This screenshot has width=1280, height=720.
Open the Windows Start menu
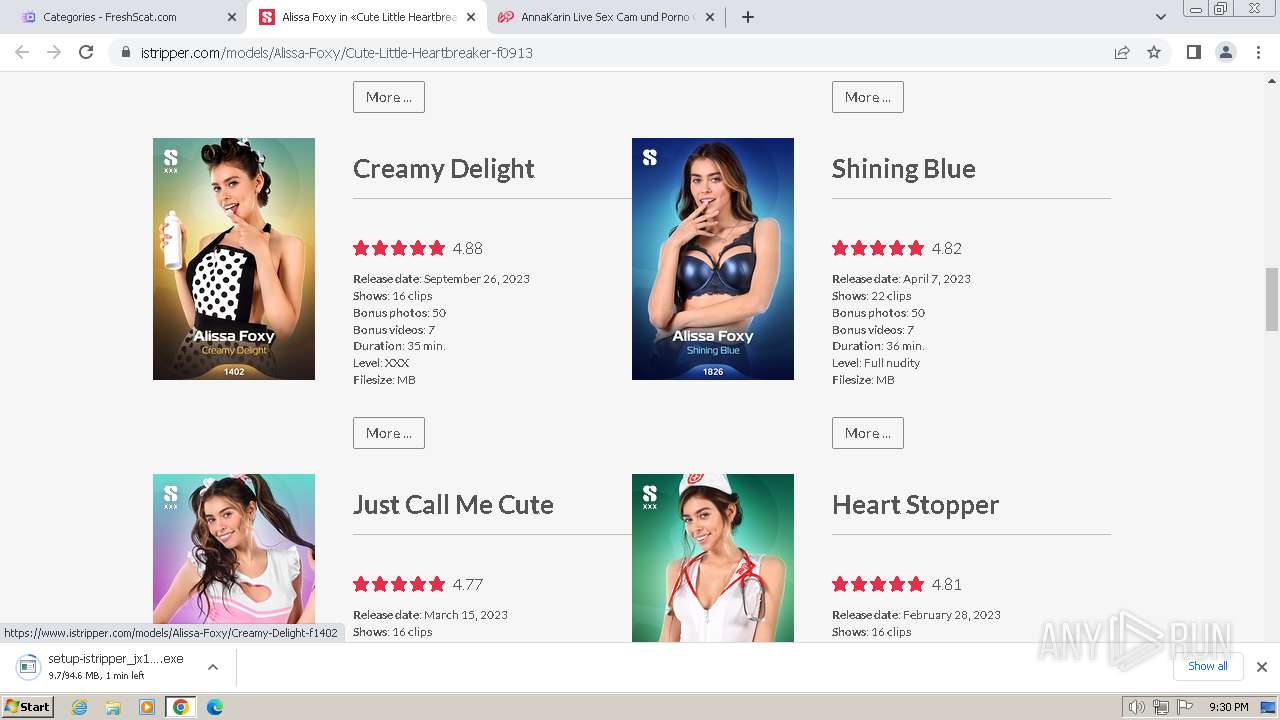[x=28, y=707]
